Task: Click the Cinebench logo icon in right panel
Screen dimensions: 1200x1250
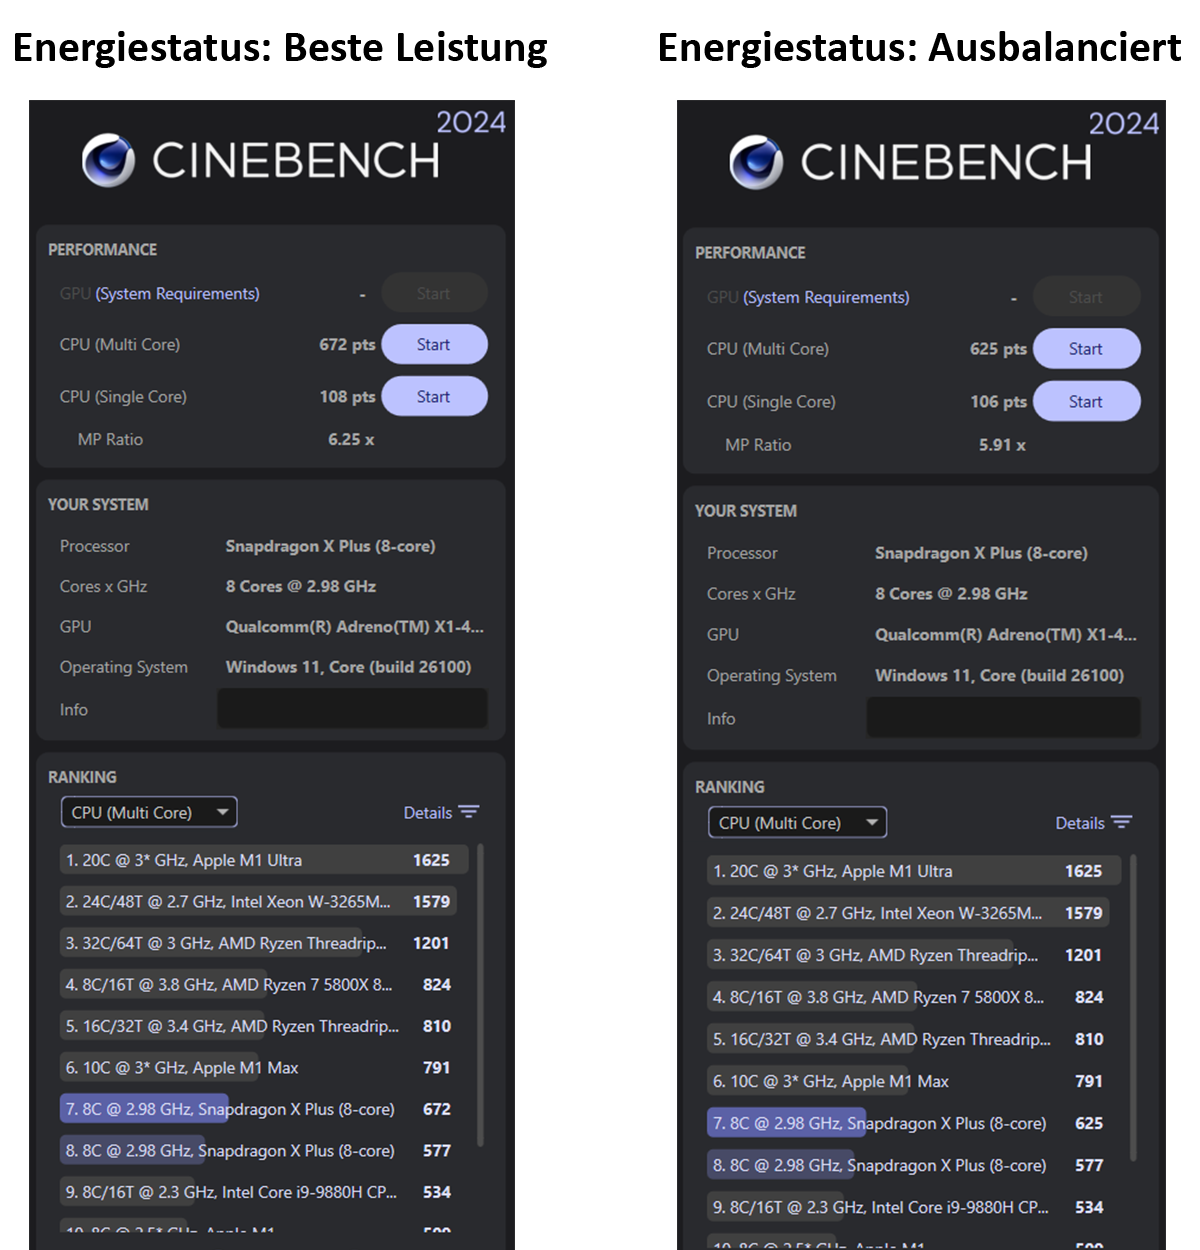Action: tap(756, 163)
